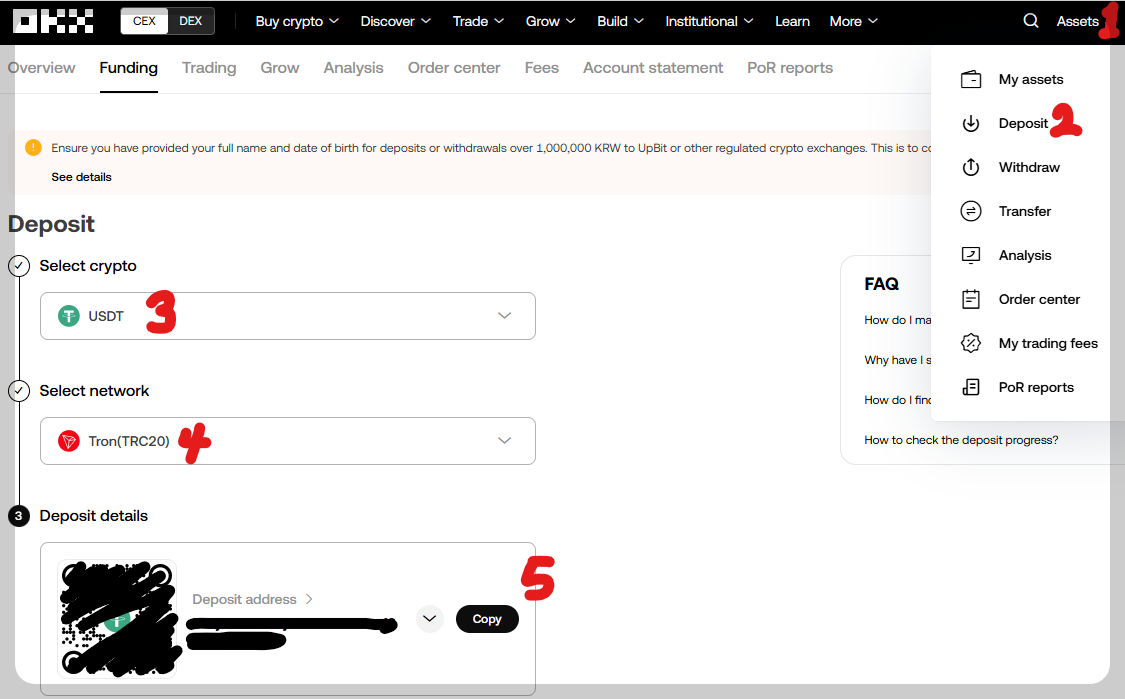Image resolution: width=1125 pixels, height=699 pixels.
Task: Open the Fees tab
Action: (542, 67)
